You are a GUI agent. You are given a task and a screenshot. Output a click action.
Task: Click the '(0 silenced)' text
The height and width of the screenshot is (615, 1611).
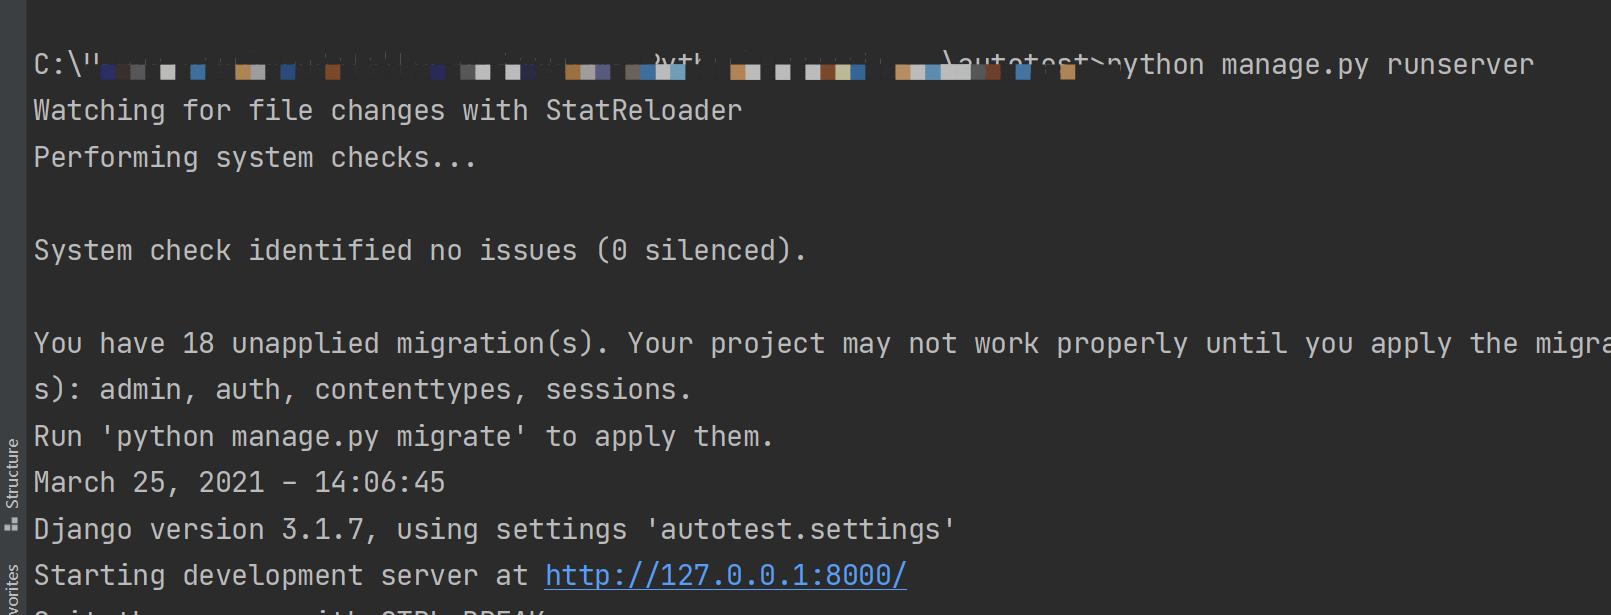pyautogui.click(x=701, y=250)
